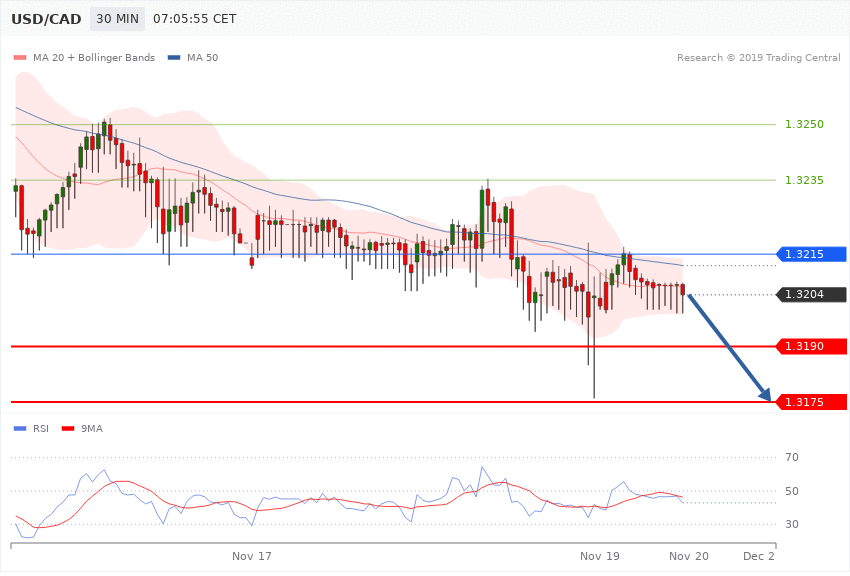
Task: Select the 30 MIN timeframe badge
Action: click(x=118, y=19)
